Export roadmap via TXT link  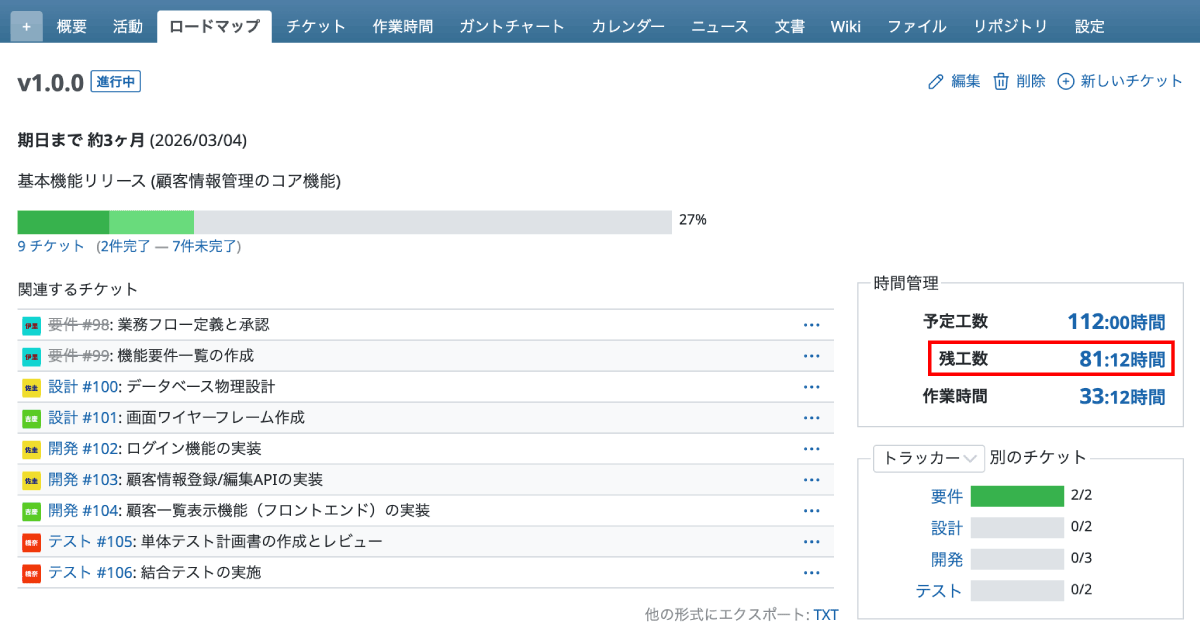[825, 614]
